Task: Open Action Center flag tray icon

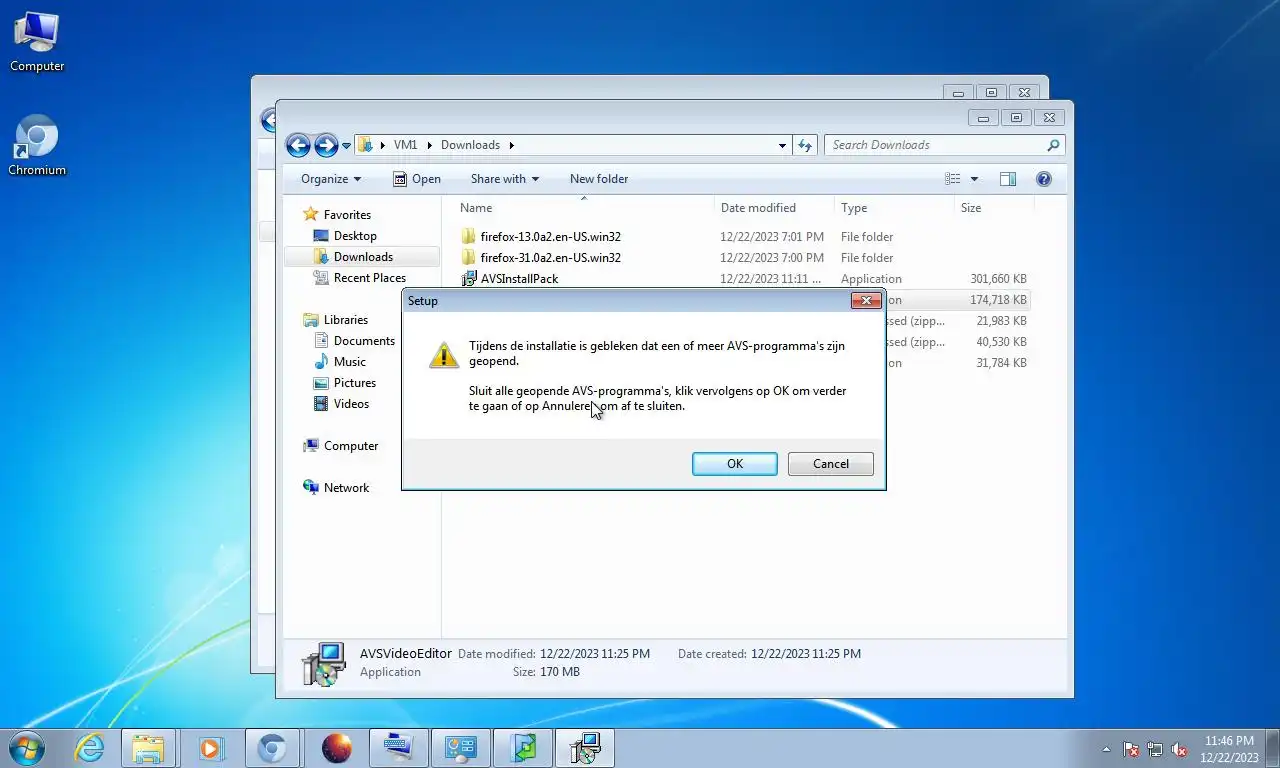Action: pos(1131,749)
